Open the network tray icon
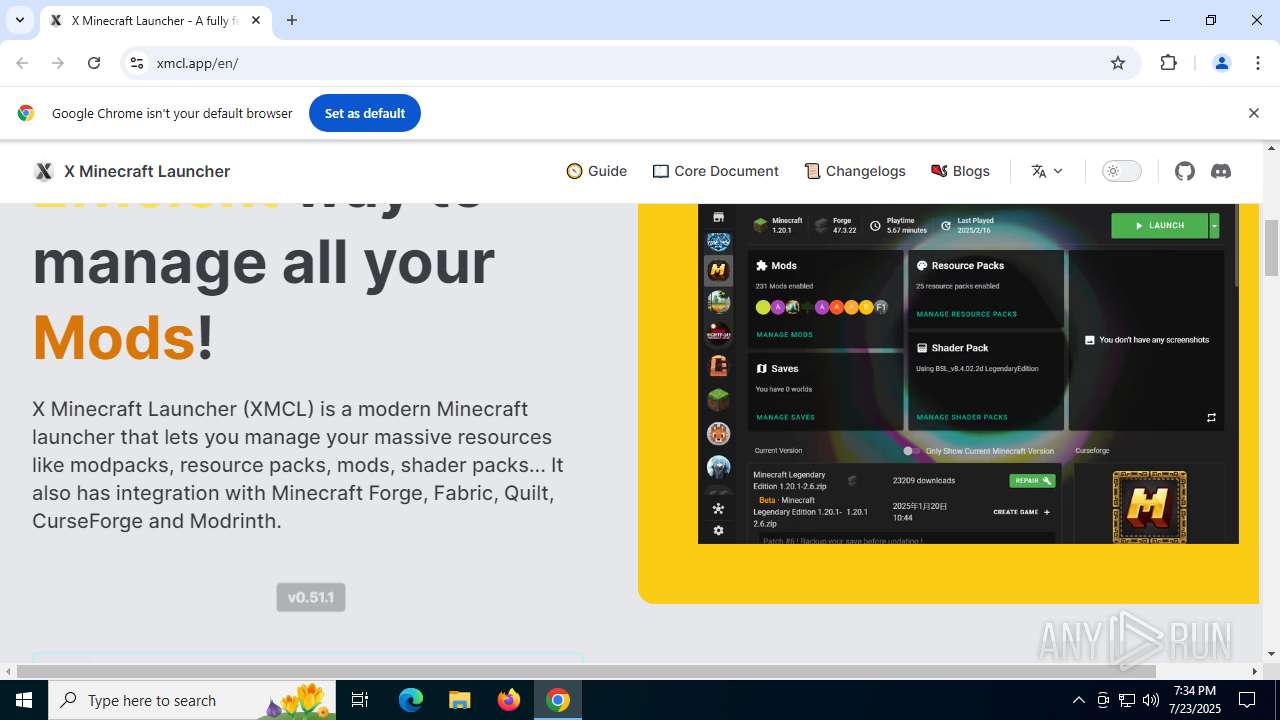1280x720 pixels. click(1127, 700)
